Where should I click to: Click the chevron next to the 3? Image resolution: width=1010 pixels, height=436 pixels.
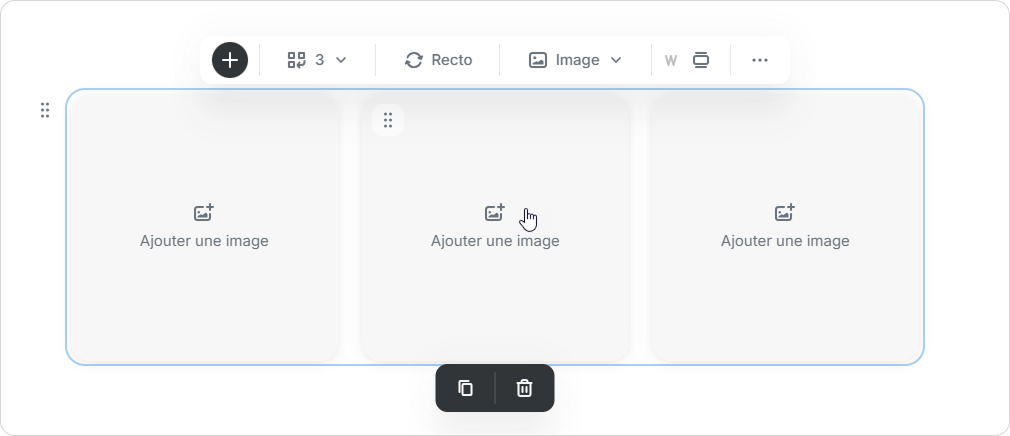[341, 60]
